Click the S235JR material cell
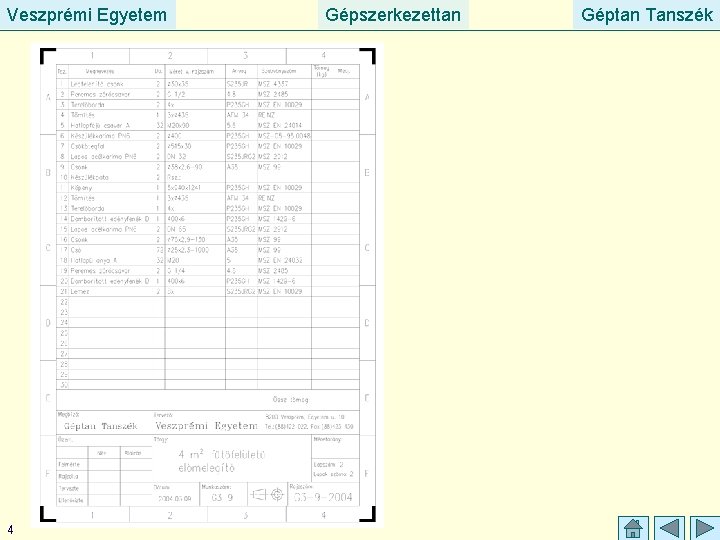 (x=237, y=84)
